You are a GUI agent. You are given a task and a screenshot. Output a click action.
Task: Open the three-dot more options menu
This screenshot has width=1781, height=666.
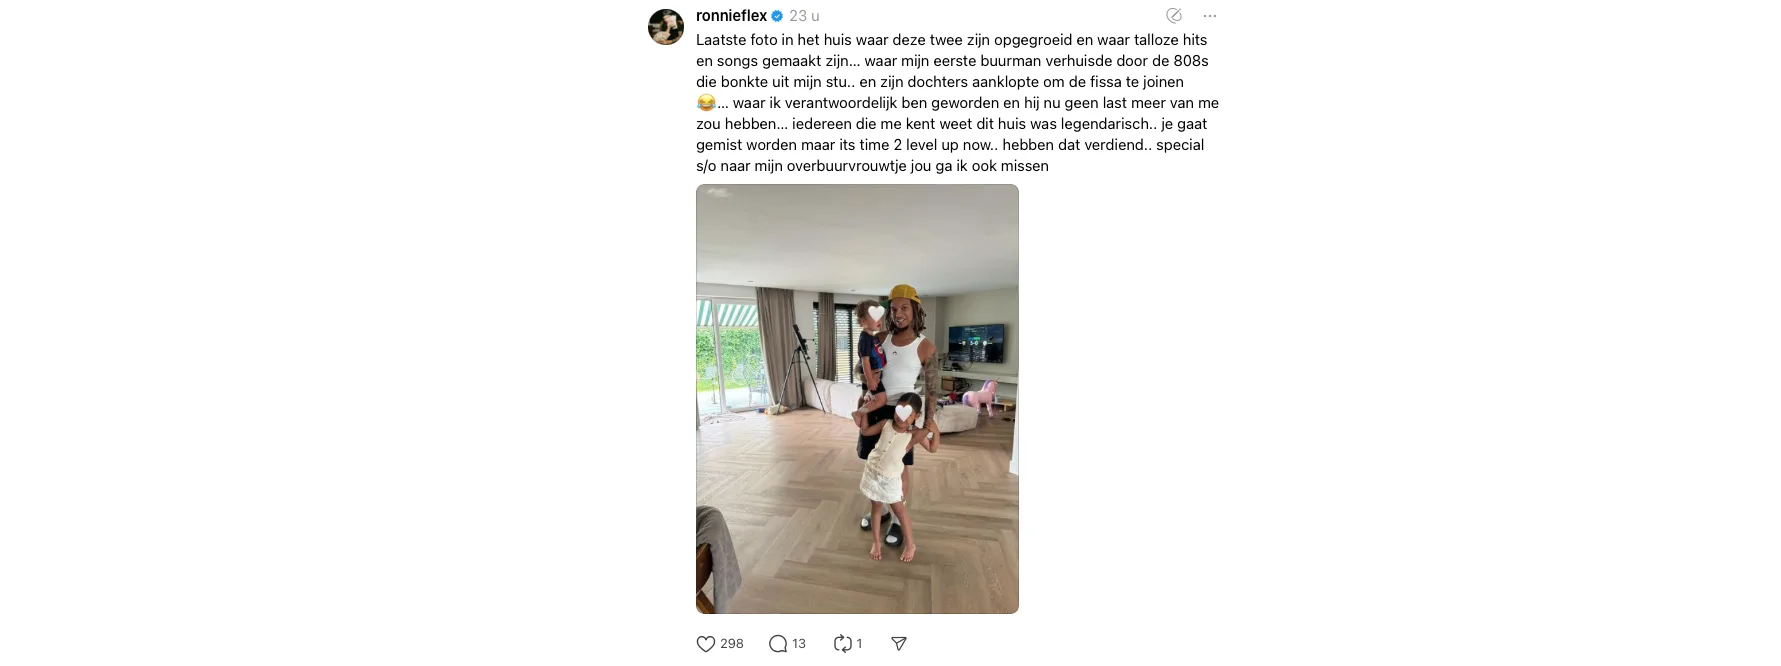click(1210, 16)
